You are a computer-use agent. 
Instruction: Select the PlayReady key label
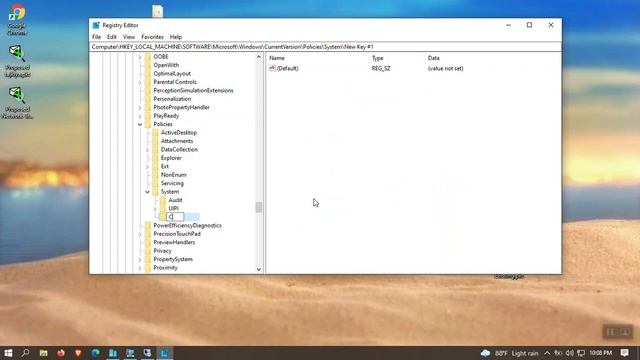tap(166, 116)
